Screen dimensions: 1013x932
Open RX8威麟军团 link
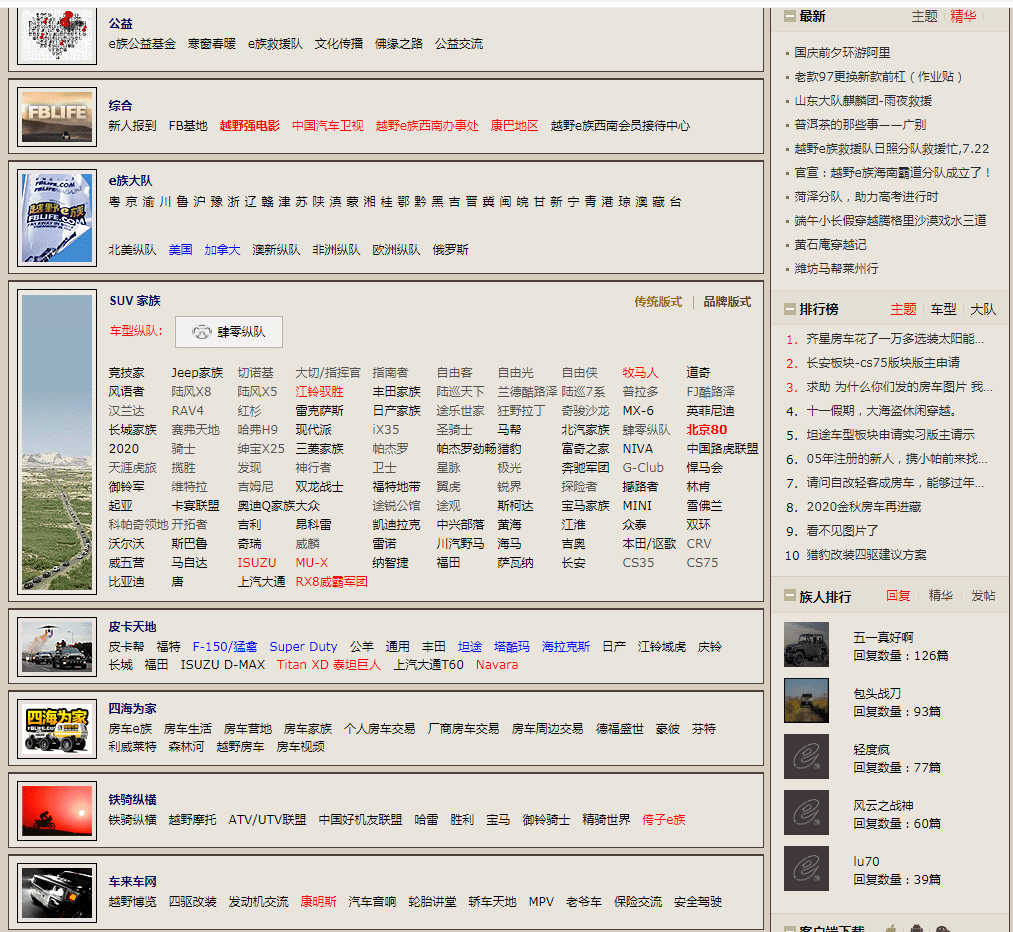(x=331, y=581)
